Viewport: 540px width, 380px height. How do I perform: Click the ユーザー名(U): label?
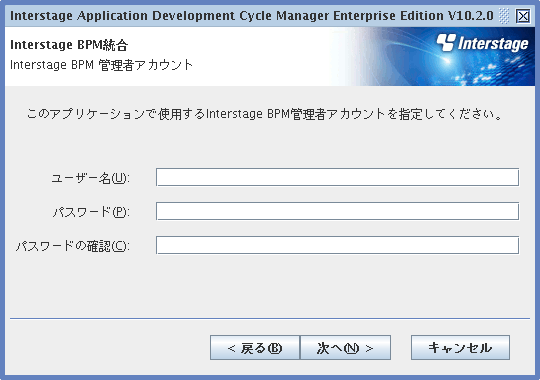91,178
